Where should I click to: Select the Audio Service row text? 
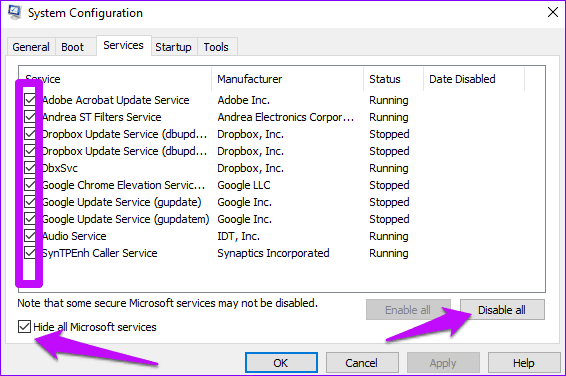click(74, 236)
